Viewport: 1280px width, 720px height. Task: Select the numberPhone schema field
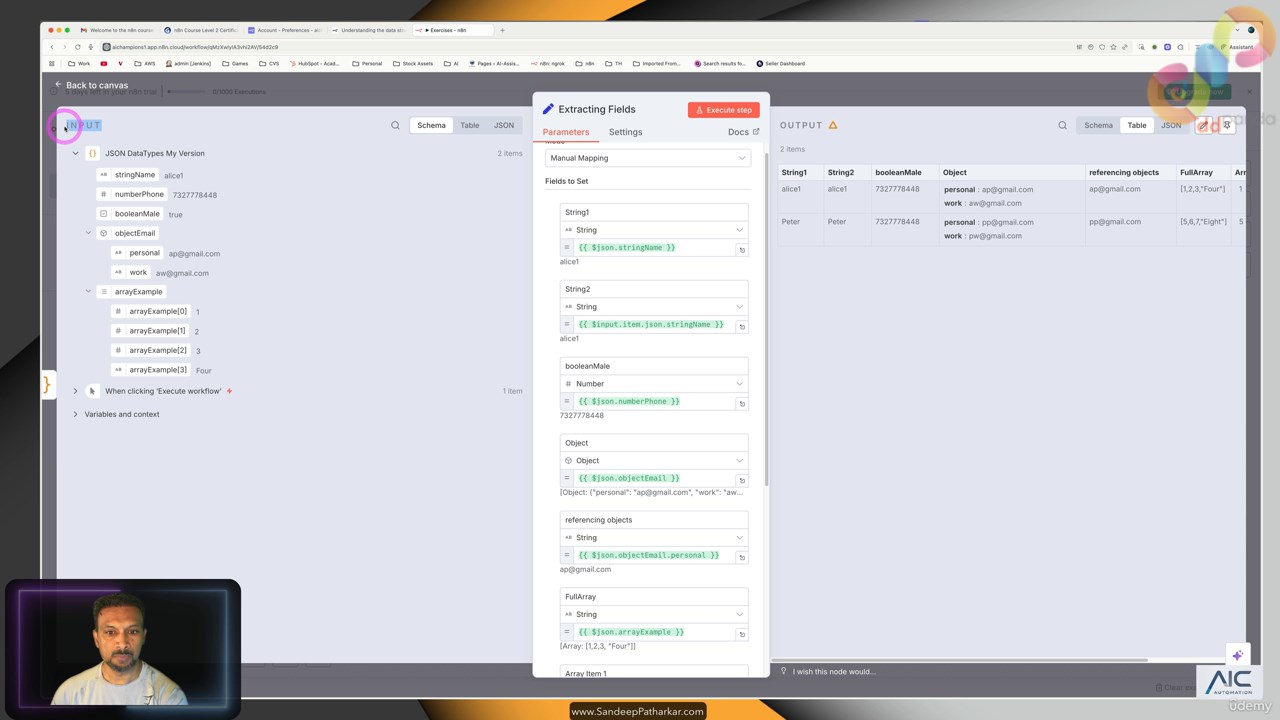pos(131,194)
